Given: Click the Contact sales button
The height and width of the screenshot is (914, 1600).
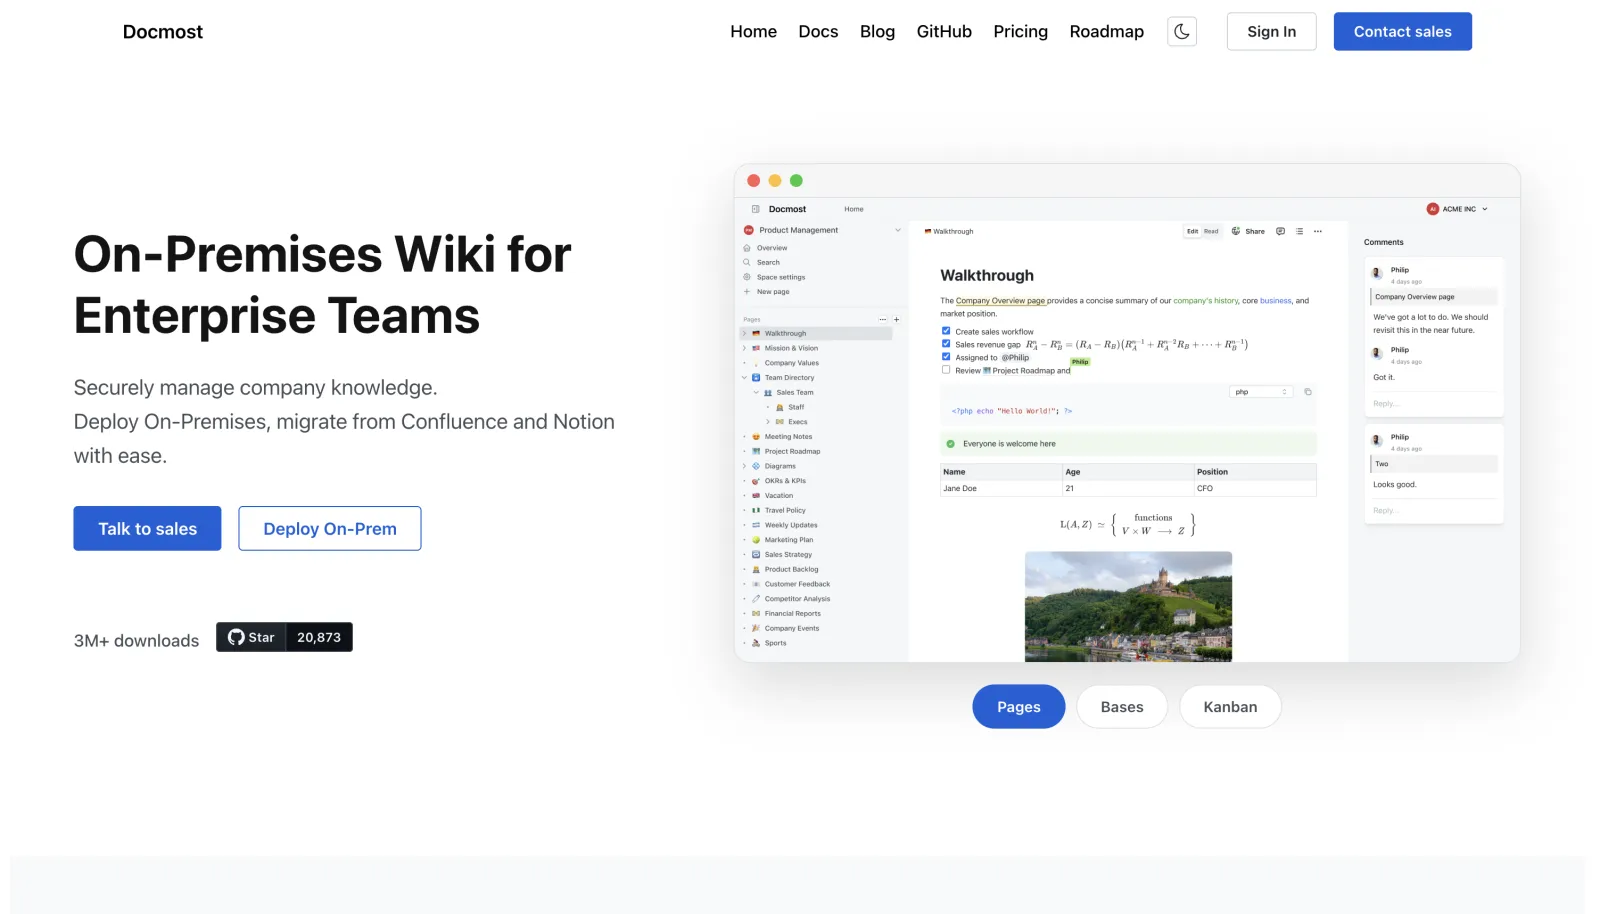Looking at the screenshot, I should (x=1402, y=31).
